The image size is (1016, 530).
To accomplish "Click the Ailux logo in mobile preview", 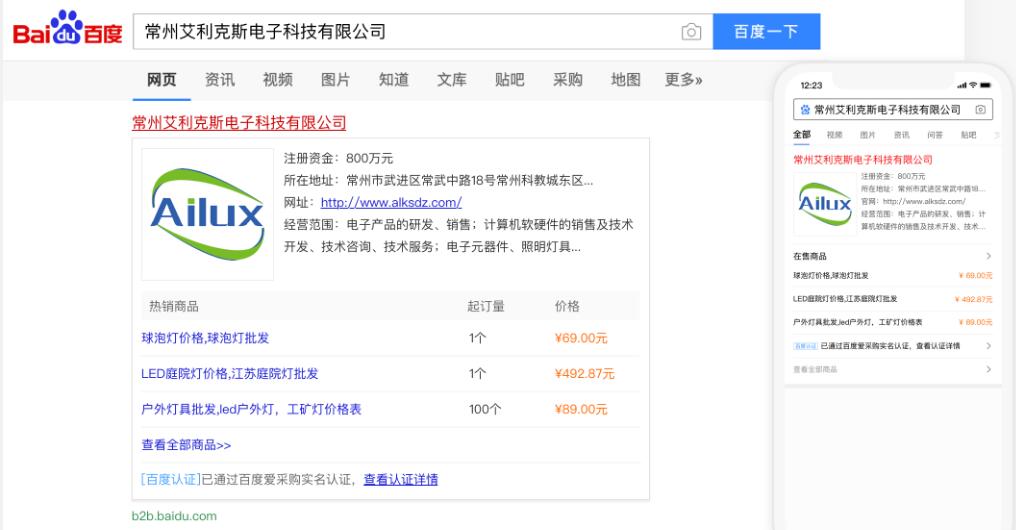I will coord(823,204).
